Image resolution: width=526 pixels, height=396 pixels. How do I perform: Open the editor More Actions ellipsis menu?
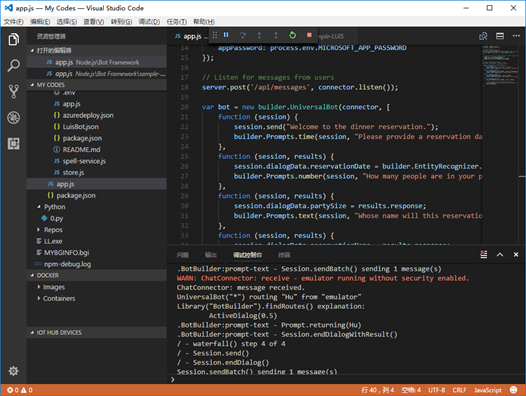pyautogui.click(x=516, y=36)
